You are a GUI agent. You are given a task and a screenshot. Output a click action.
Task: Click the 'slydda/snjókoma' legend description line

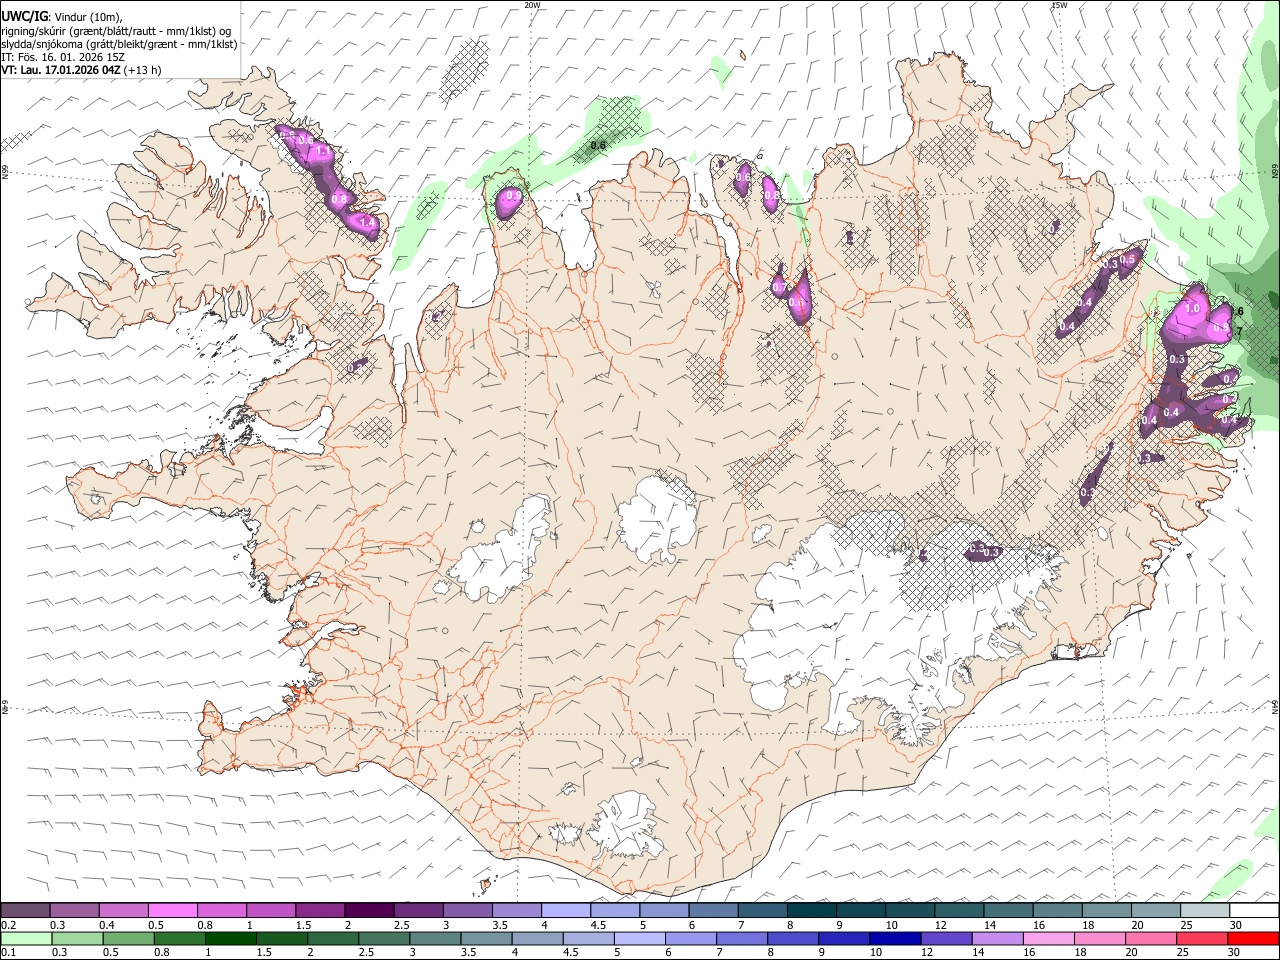[119, 44]
